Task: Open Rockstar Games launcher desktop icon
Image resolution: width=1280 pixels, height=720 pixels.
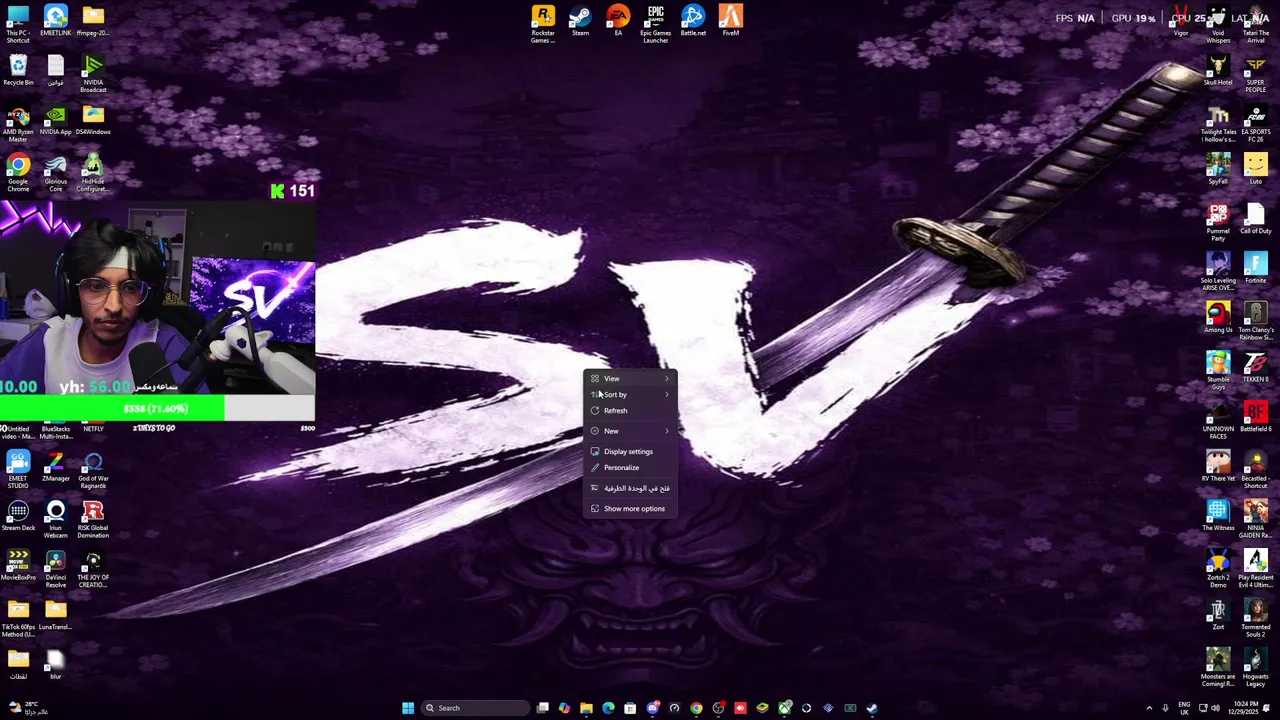Action: click(543, 24)
